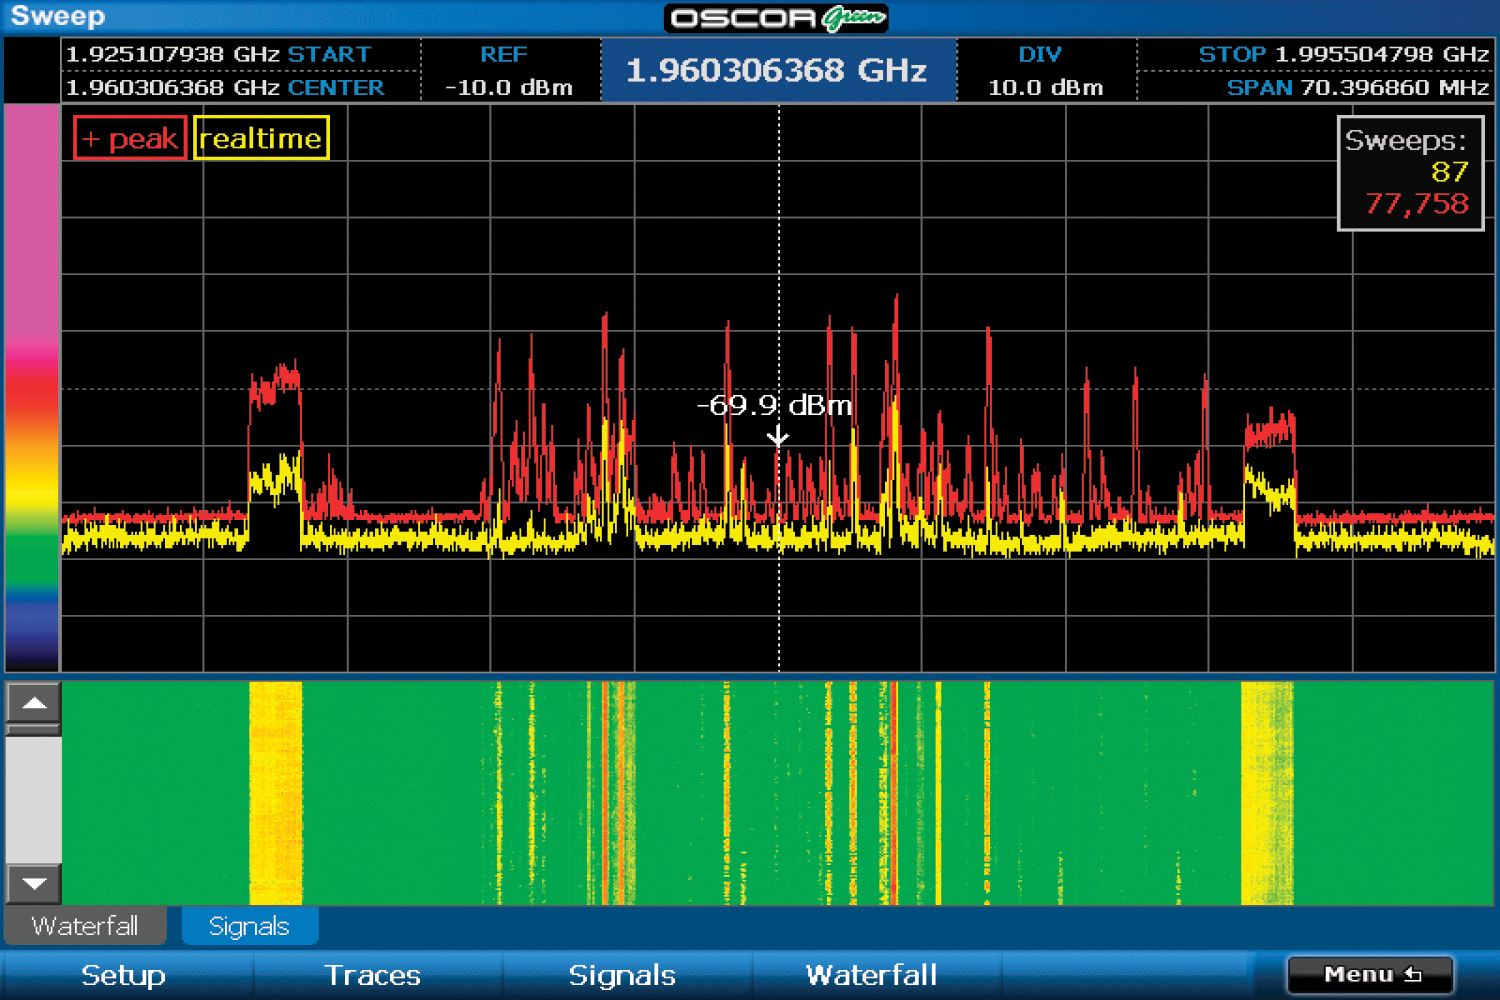Click the waterfall scroll down arrow
The height and width of the screenshot is (1000, 1500).
(33, 884)
